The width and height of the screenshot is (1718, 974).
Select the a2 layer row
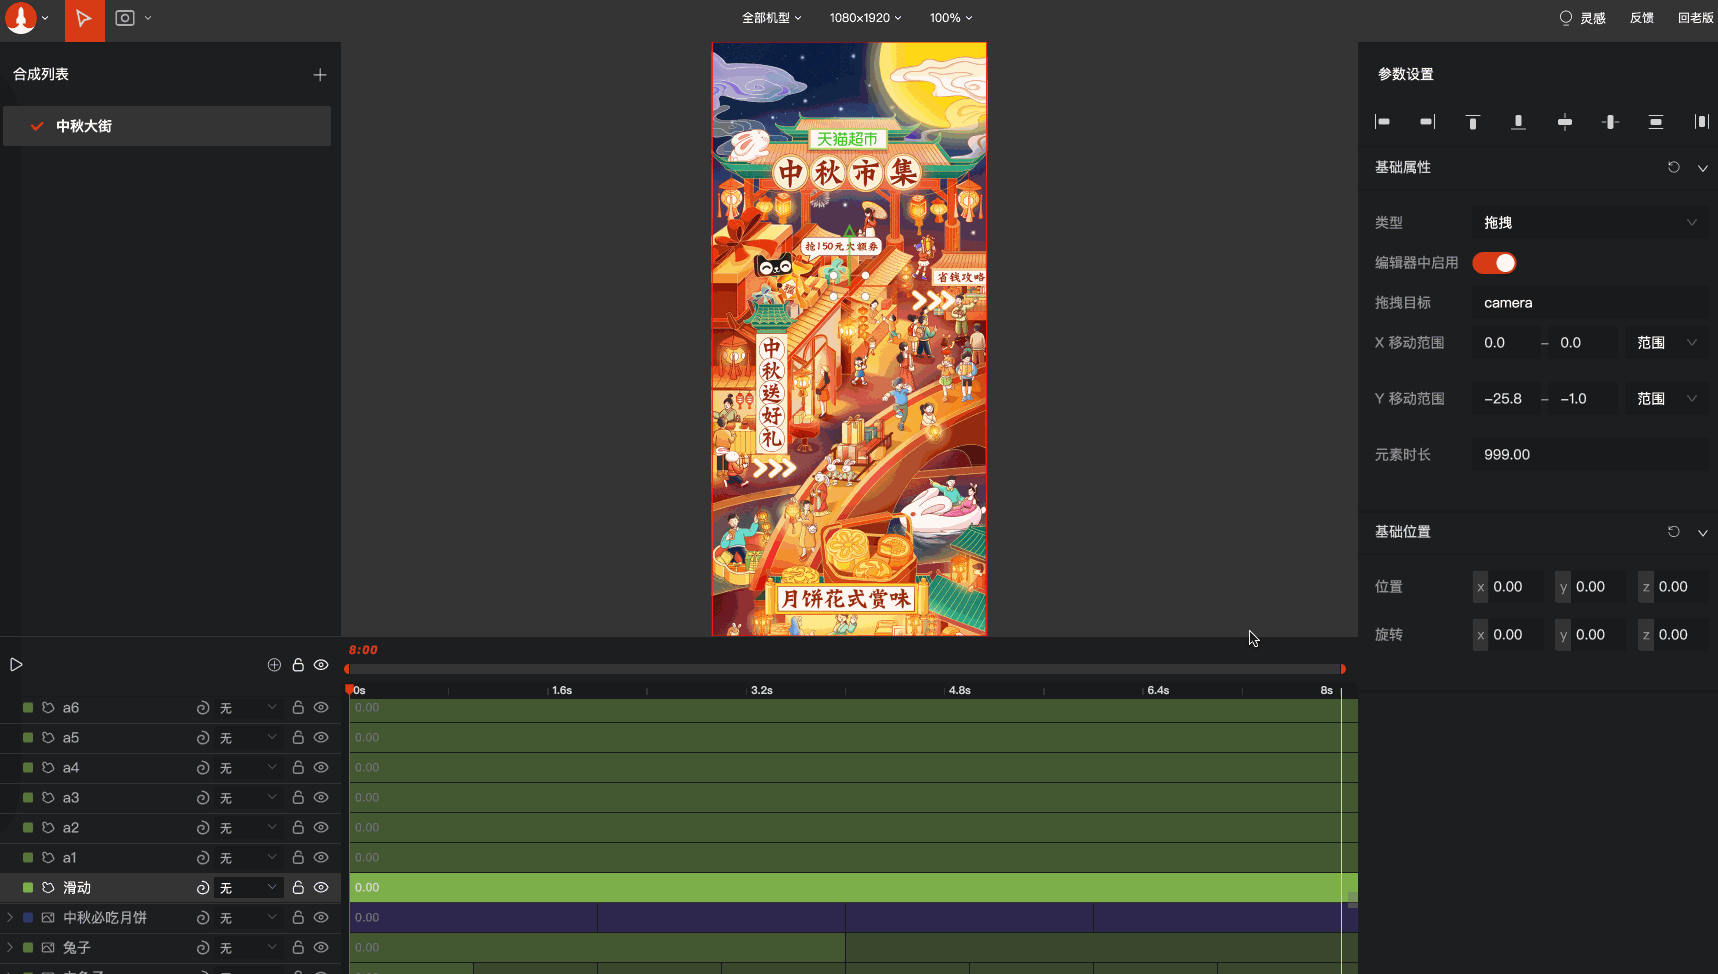170,828
